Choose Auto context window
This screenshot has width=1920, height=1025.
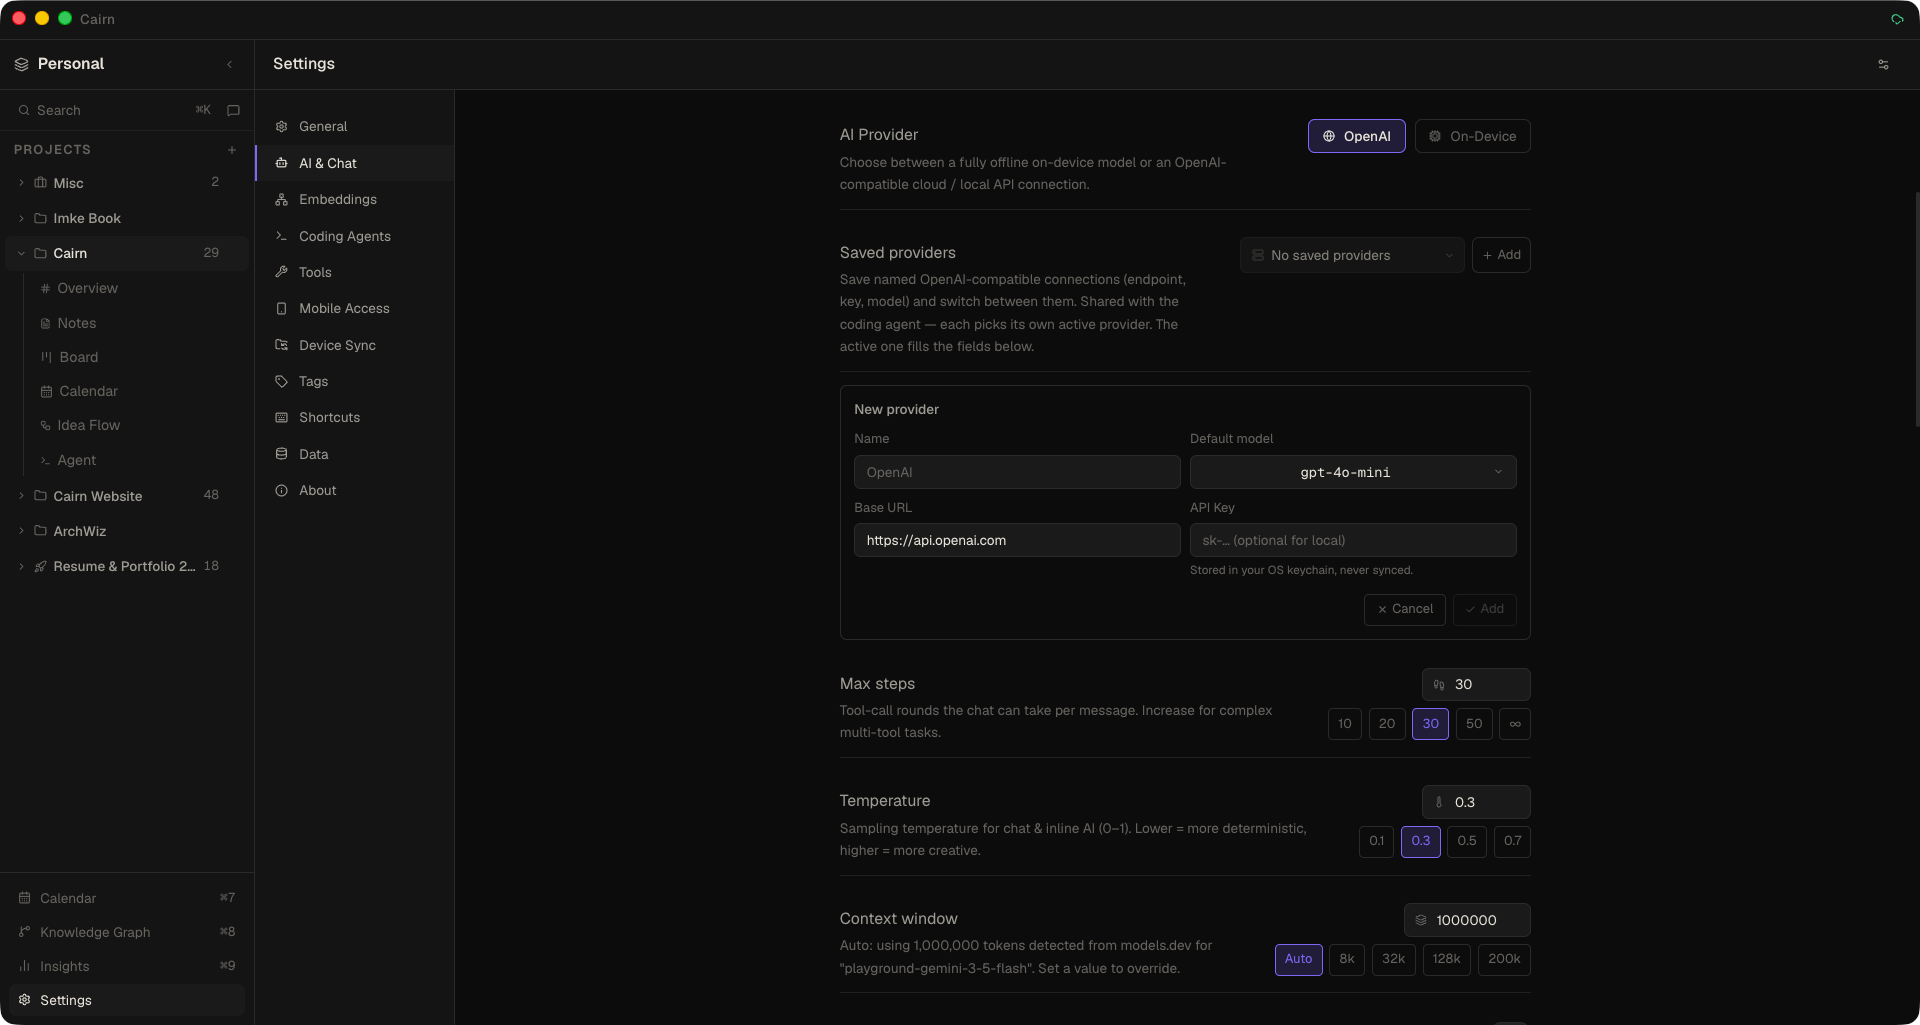coord(1298,959)
